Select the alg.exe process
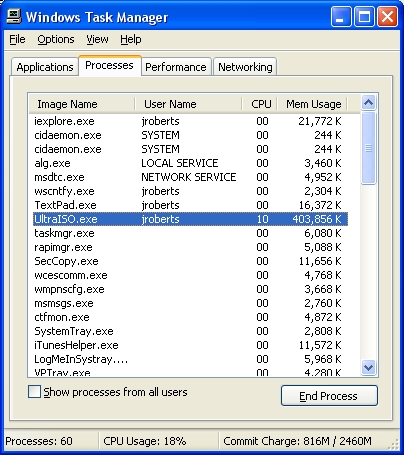The image size is (404, 455). tap(190, 163)
